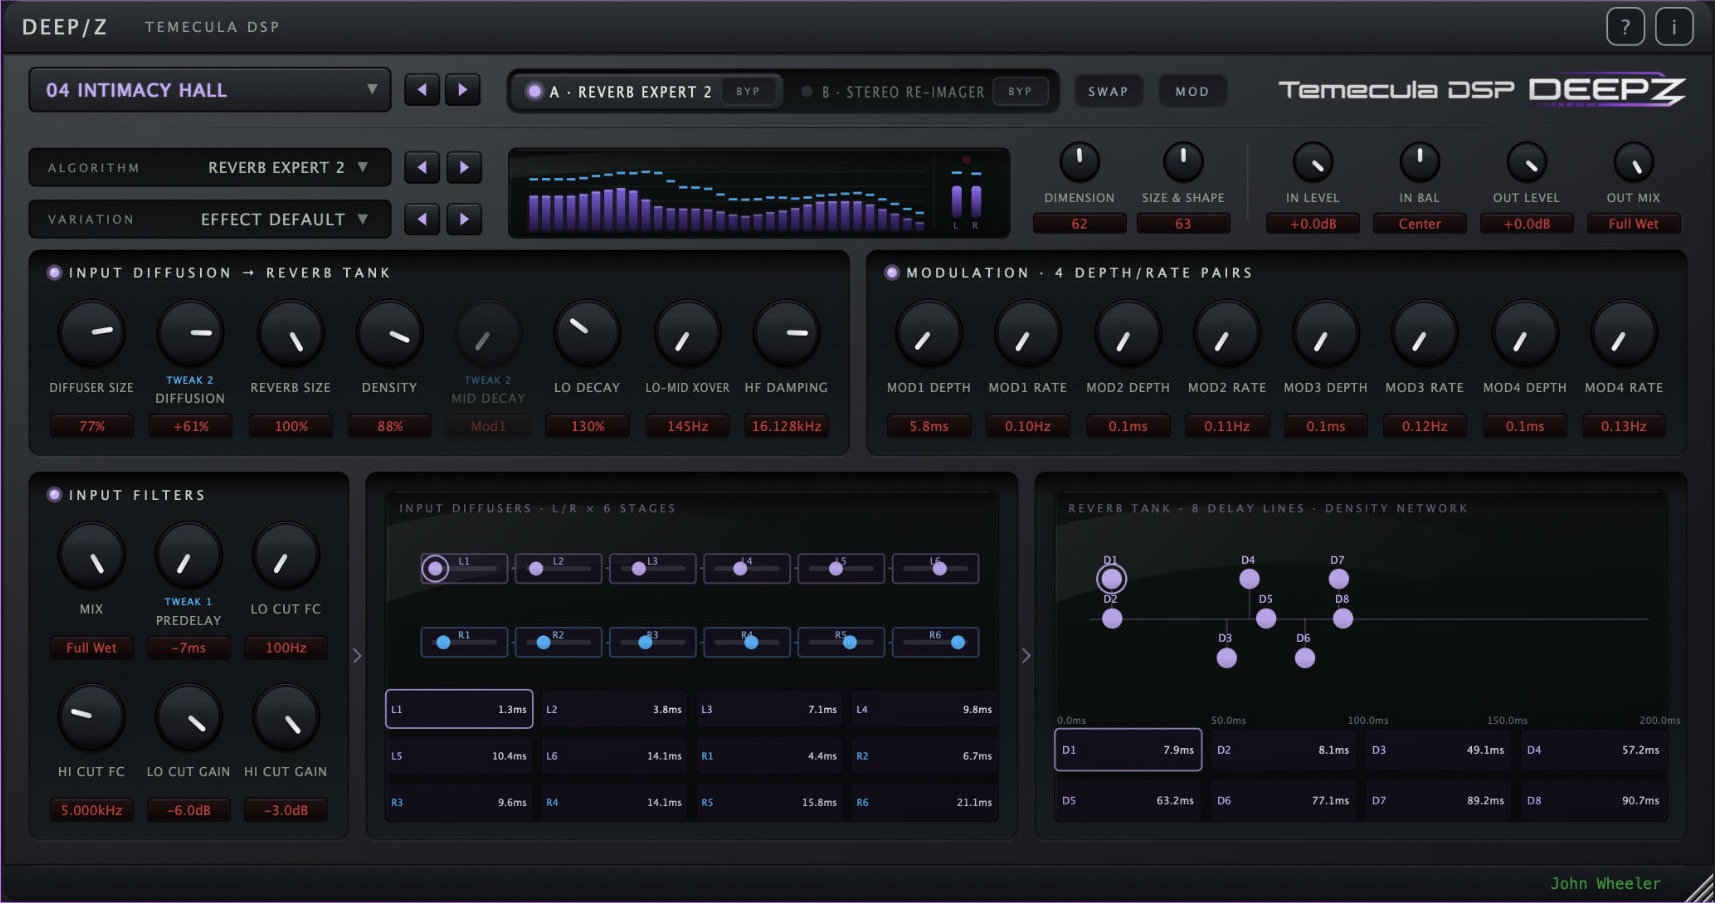The image size is (1715, 903).
Task: Select diffuser stage L6 node
Action: click(x=939, y=568)
